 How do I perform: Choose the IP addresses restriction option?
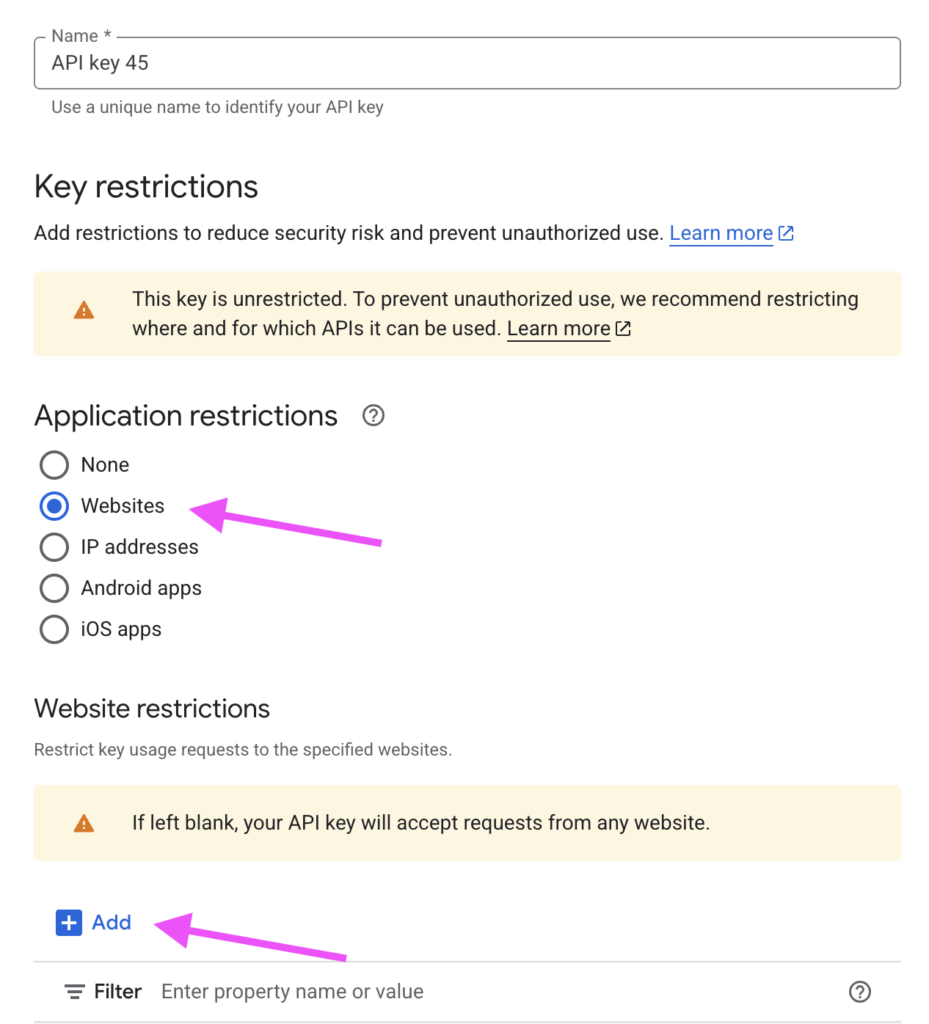pyautogui.click(x=54, y=547)
